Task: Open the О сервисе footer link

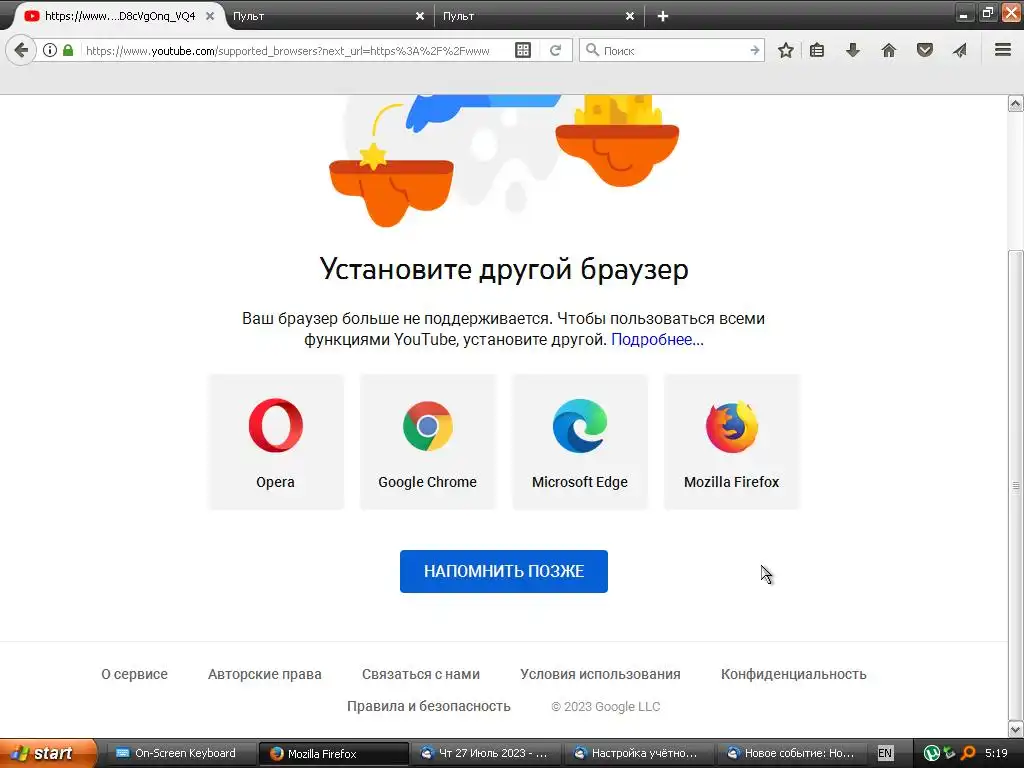Action: point(135,674)
